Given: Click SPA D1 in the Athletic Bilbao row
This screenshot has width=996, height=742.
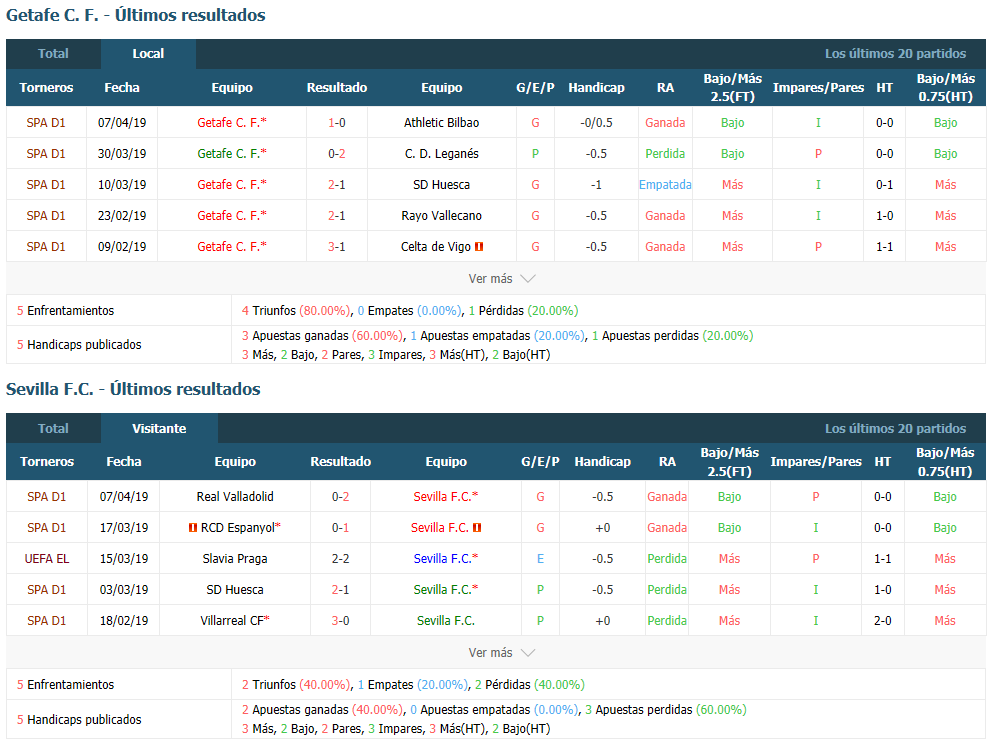Looking at the screenshot, I should 46,123.
